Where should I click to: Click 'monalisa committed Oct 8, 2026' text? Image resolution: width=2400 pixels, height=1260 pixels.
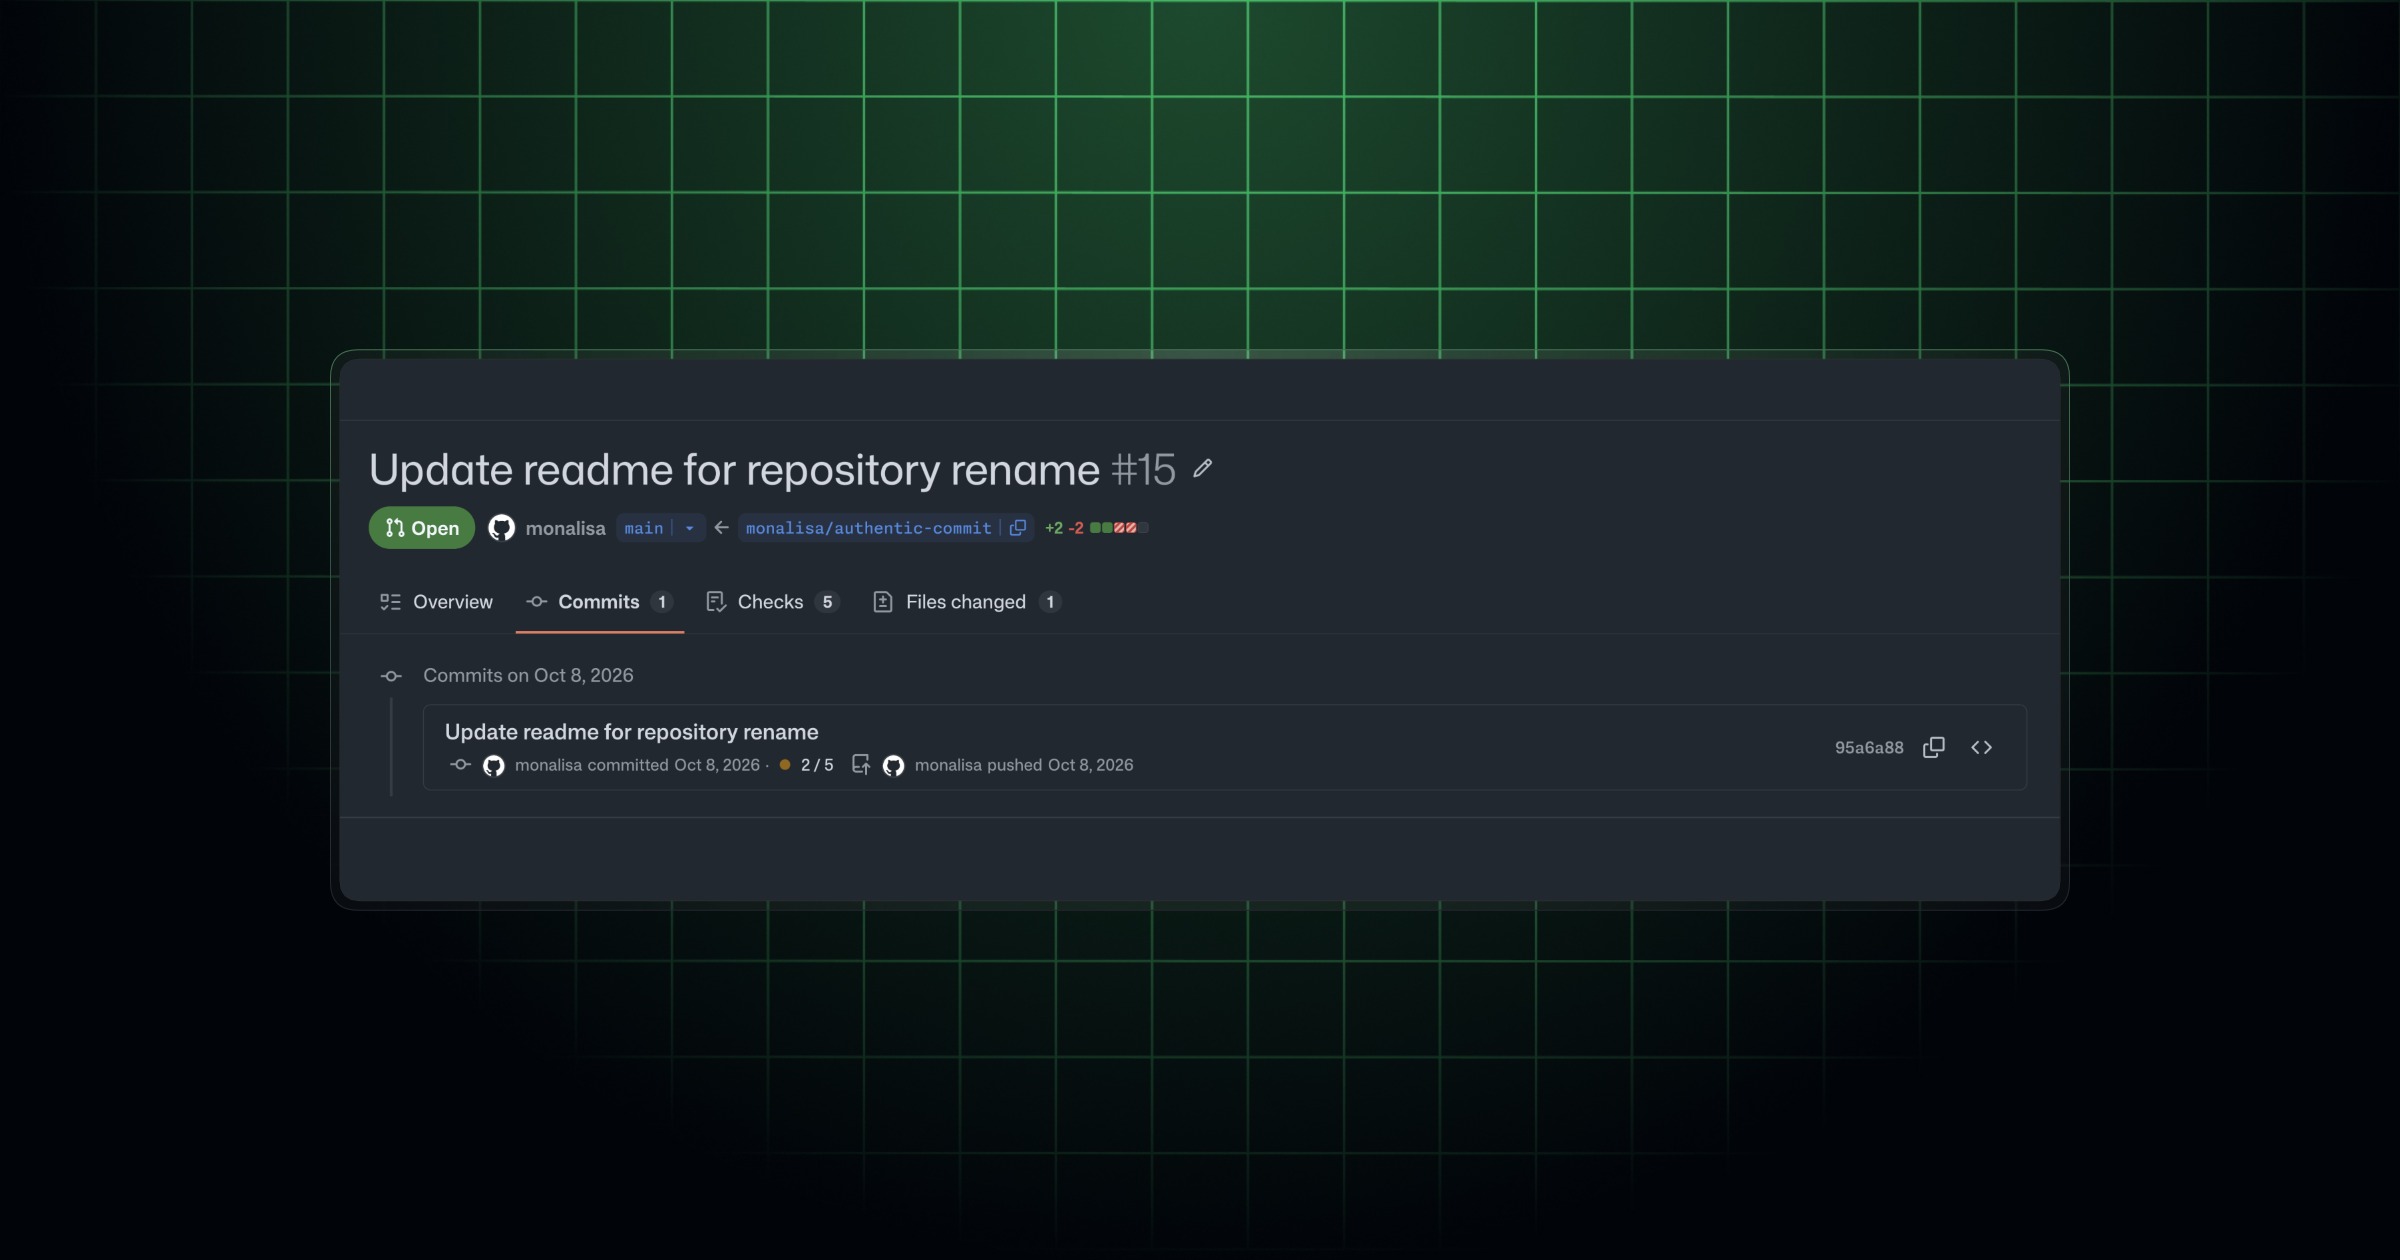(x=637, y=765)
